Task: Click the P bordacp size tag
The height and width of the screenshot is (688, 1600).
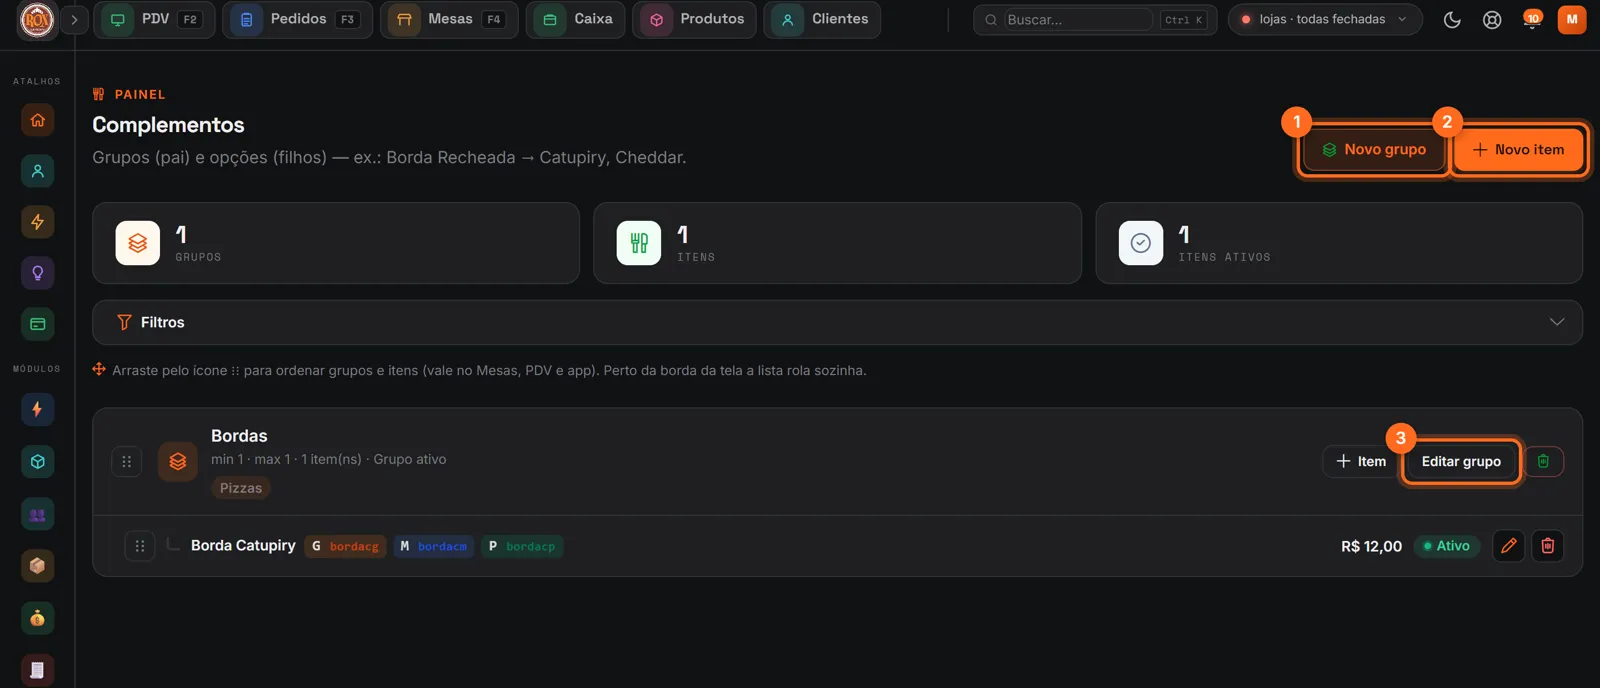Action: (521, 546)
